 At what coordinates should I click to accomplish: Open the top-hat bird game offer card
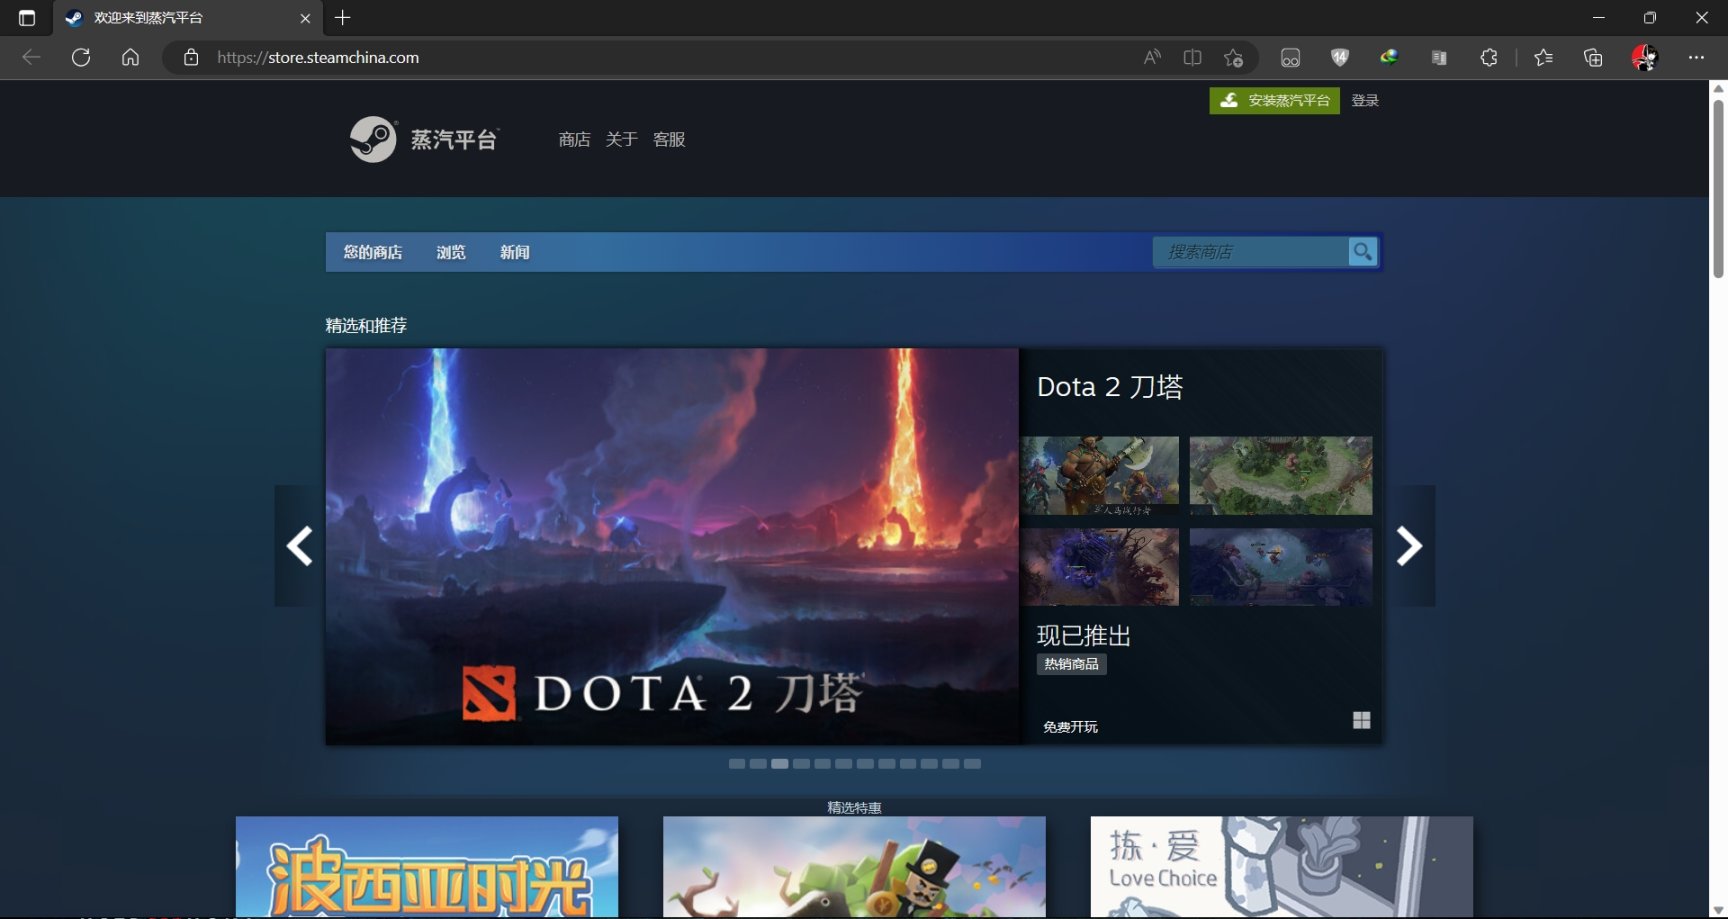[x=854, y=867]
